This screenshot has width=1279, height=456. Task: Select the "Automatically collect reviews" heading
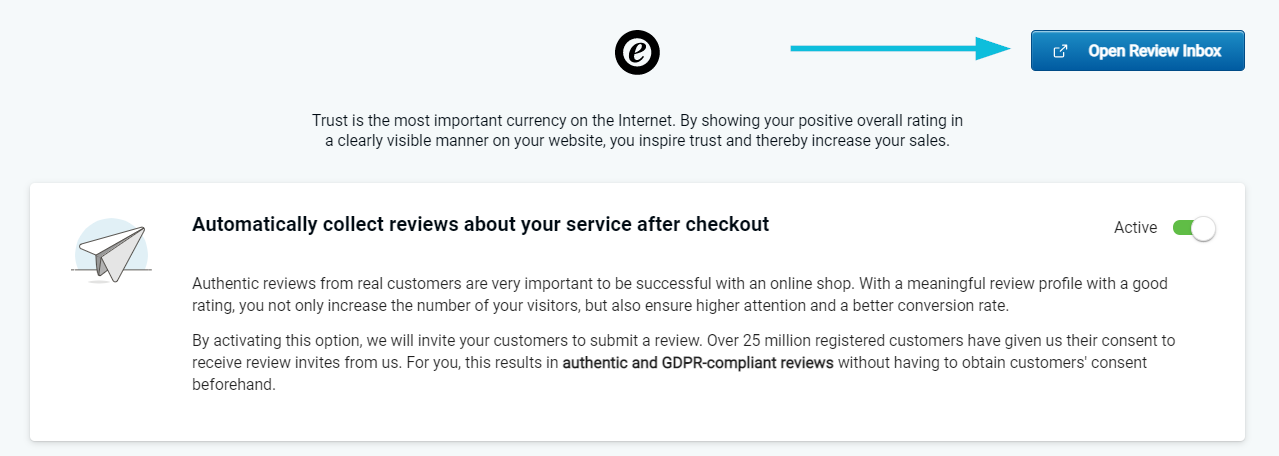(480, 224)
